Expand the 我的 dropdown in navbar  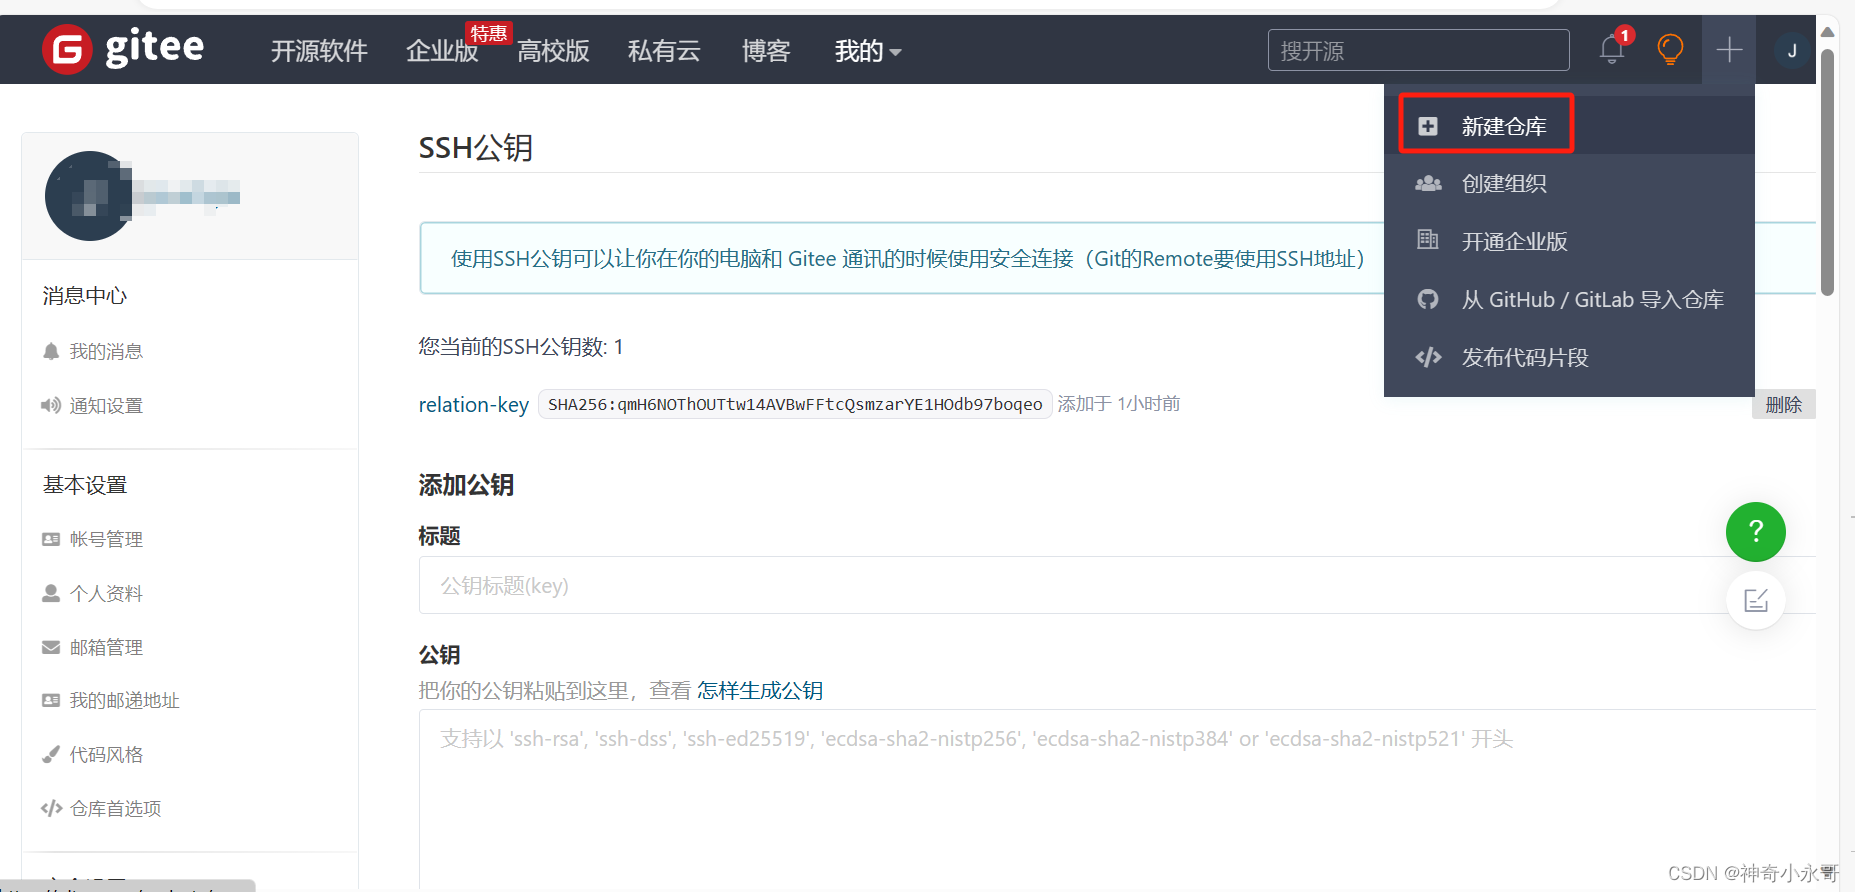point(868,51)
